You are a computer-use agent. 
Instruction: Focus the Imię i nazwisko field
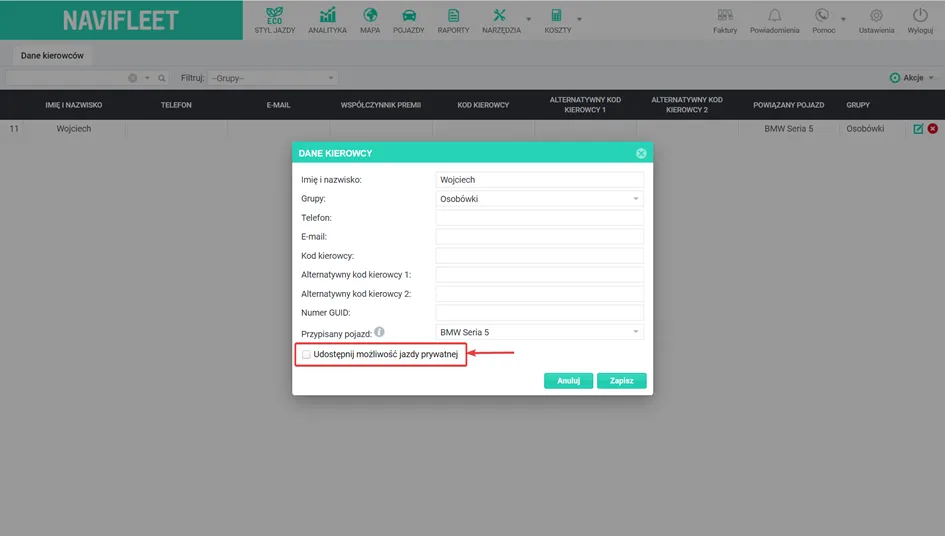coord(539,180)
